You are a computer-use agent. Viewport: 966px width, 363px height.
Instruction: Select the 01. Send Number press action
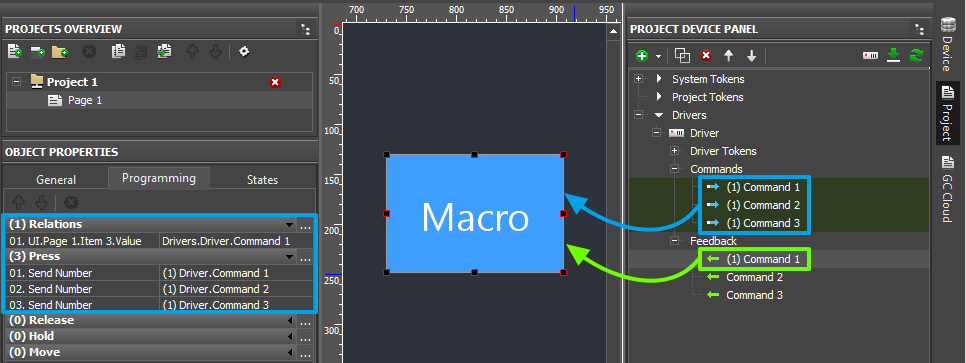[82, 272]
